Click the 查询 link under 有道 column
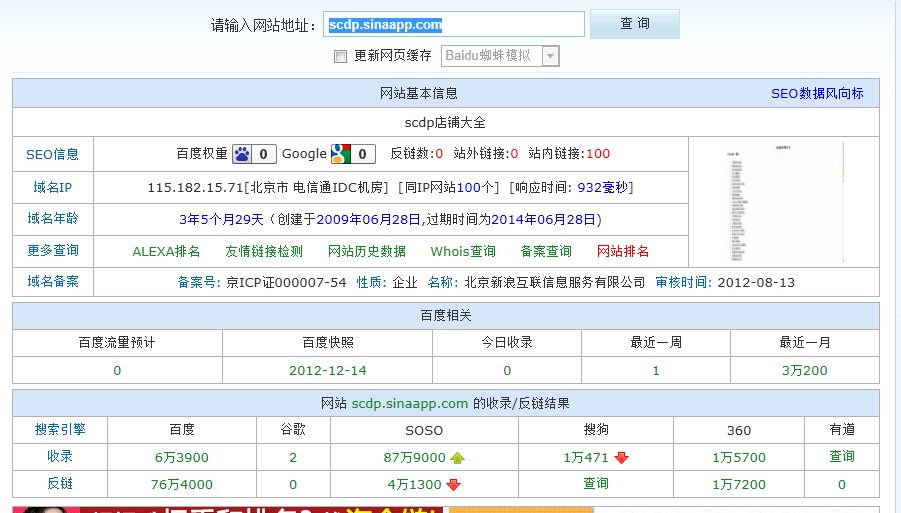This screenshot has height=513, width=901. point(842,457)
